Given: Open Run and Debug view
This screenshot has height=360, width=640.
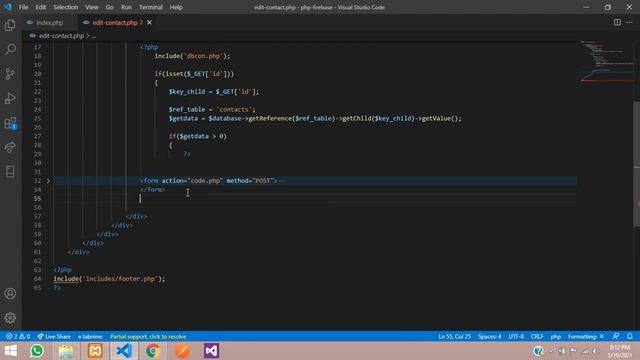Looking at the screenshot, I should tap(10, 98).
